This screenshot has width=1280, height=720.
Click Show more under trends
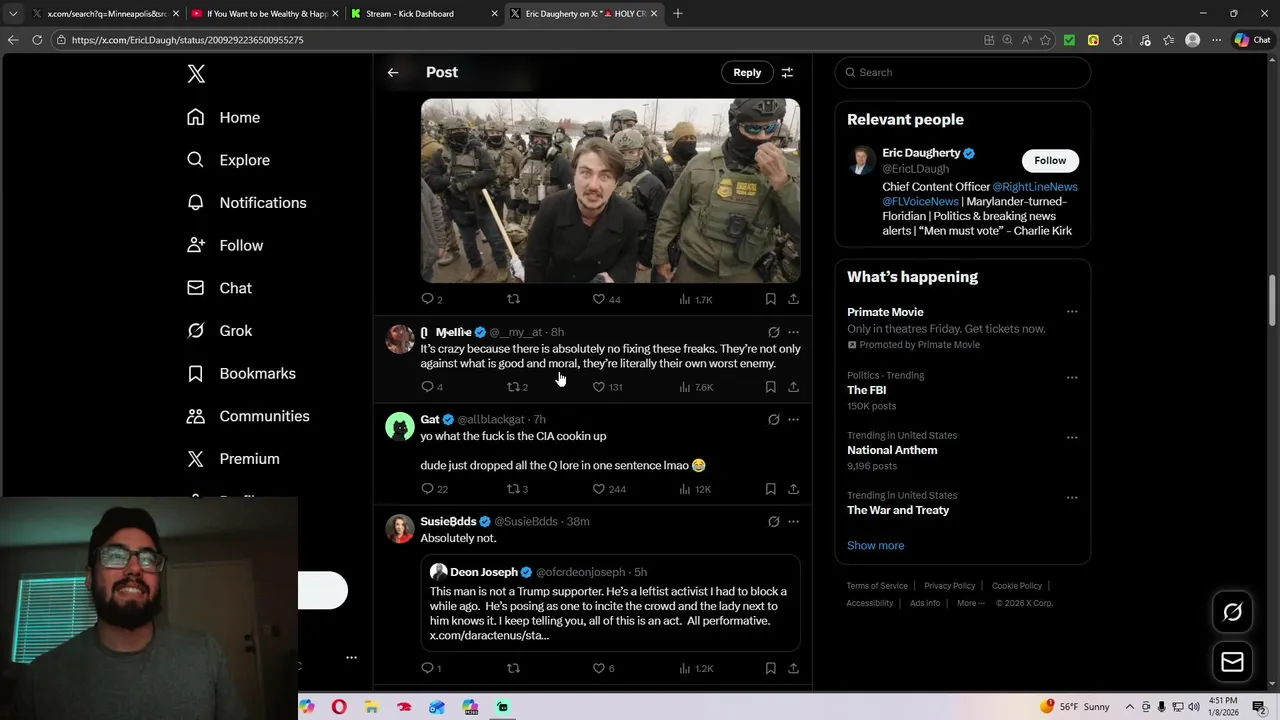pos(875,545)
